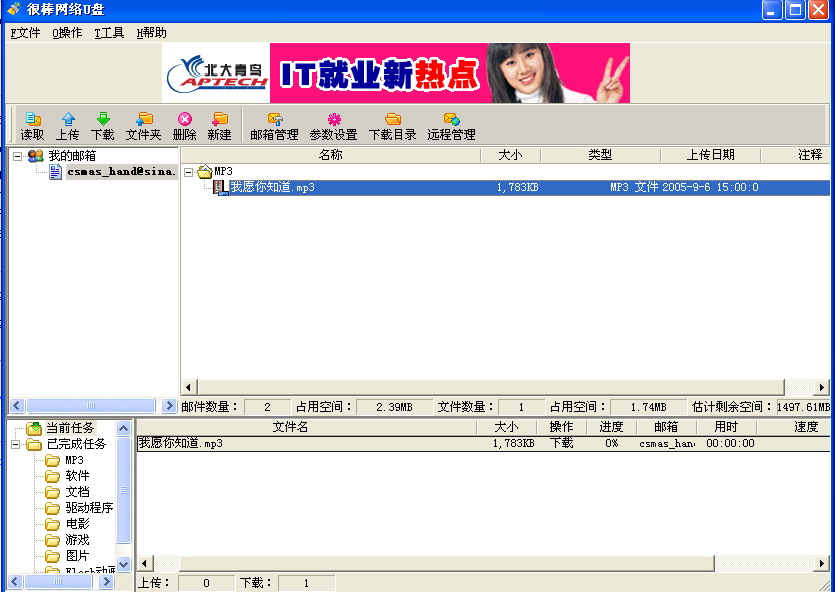Collapse the 已完成任务 tree node

[x=17, y=444]
